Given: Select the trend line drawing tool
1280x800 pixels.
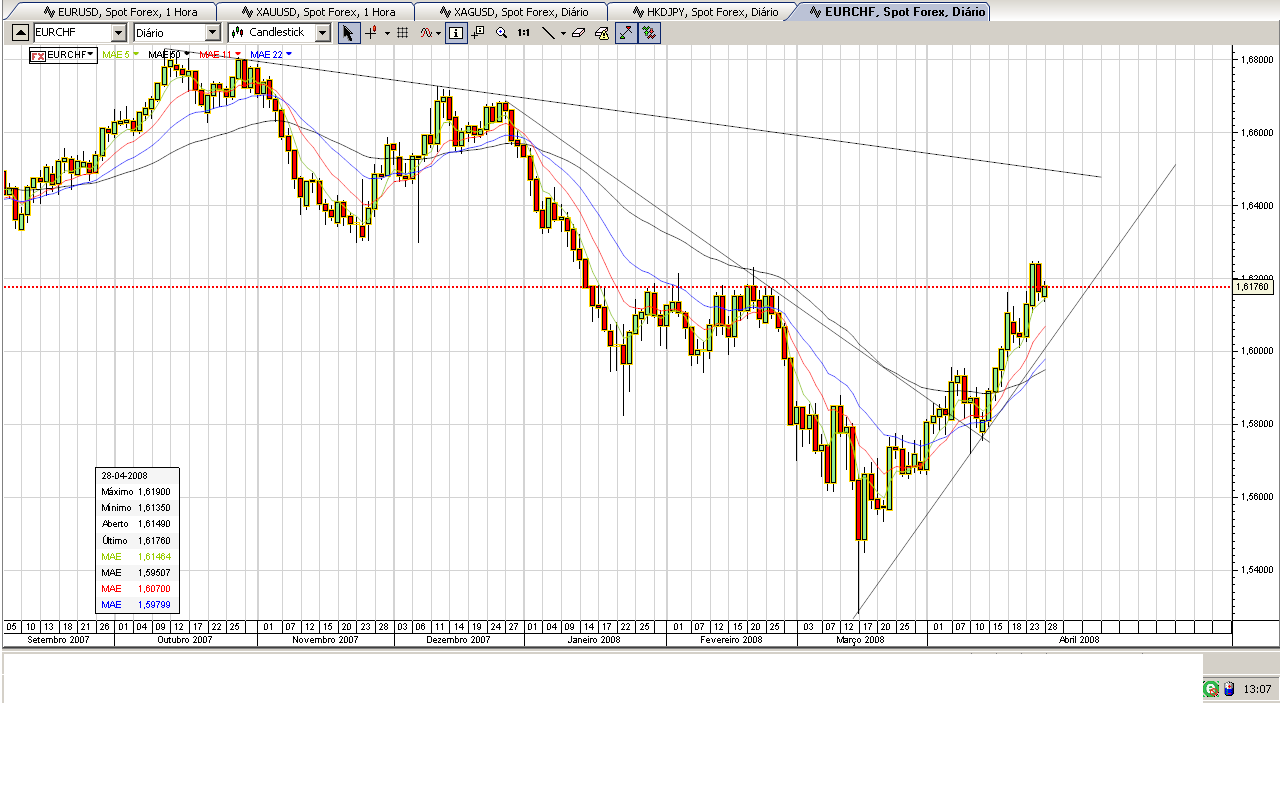Looking at the screenshot, I should pos(548,33).
